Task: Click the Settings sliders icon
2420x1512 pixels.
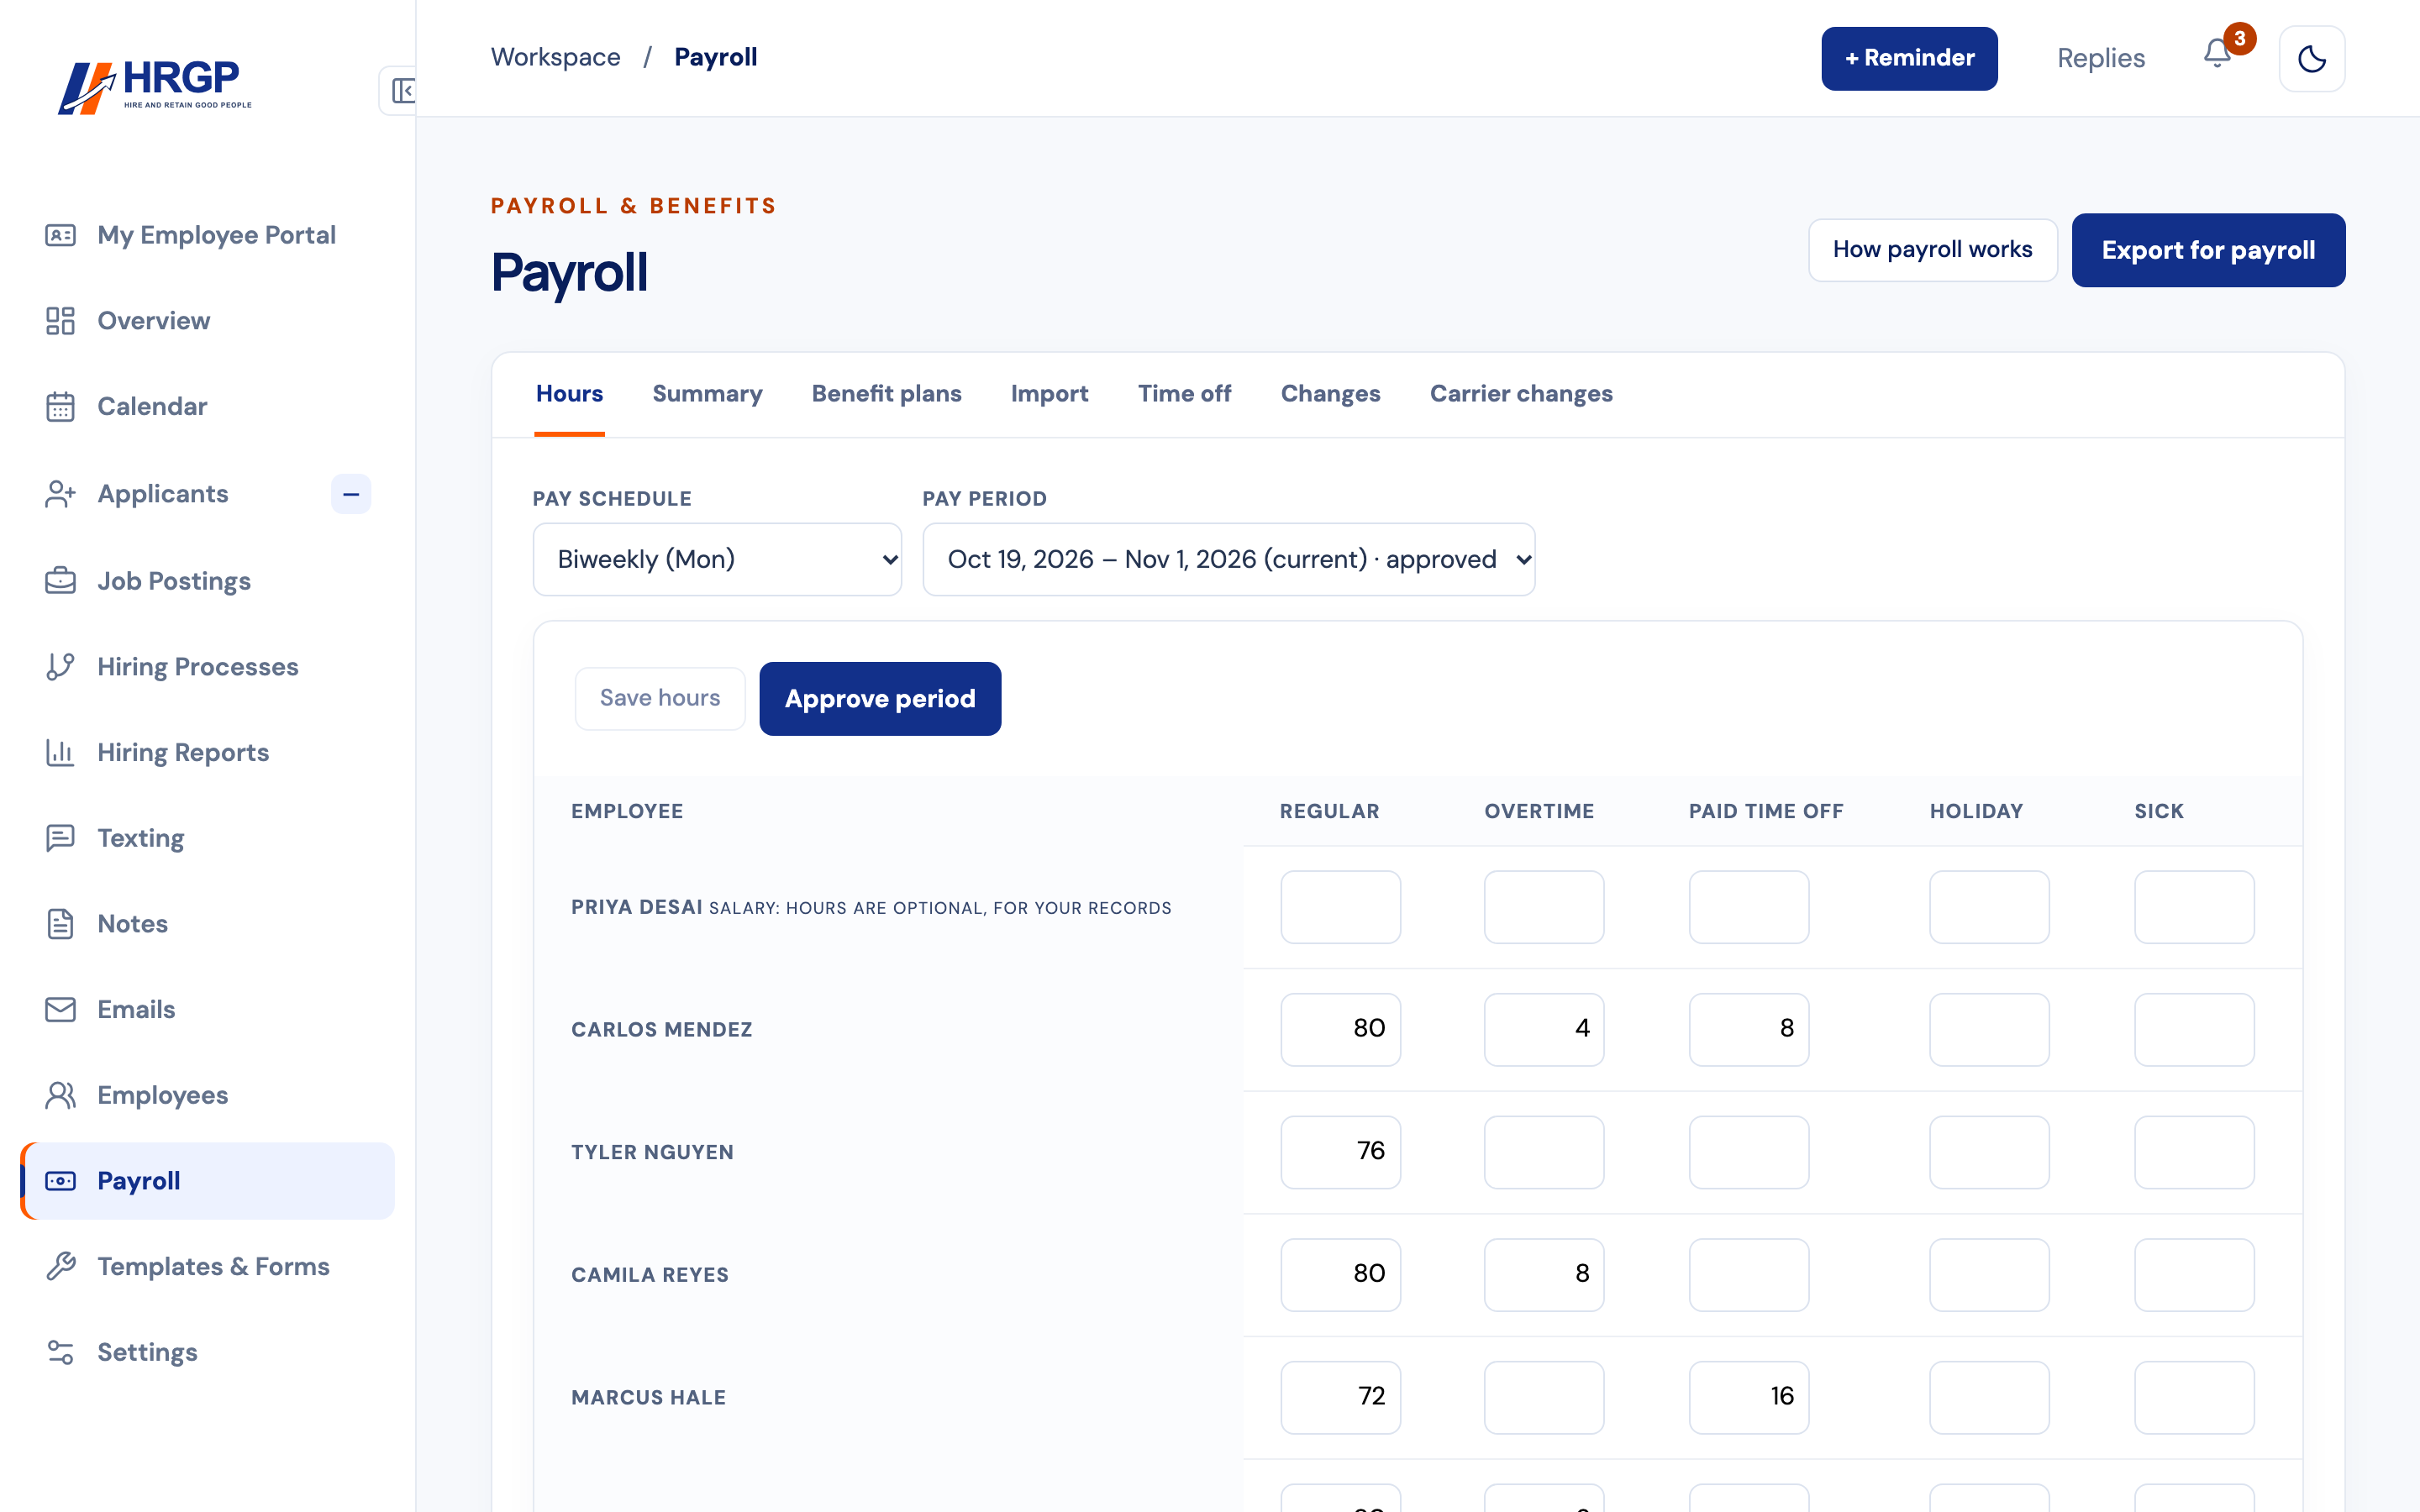Action: 60,1353
